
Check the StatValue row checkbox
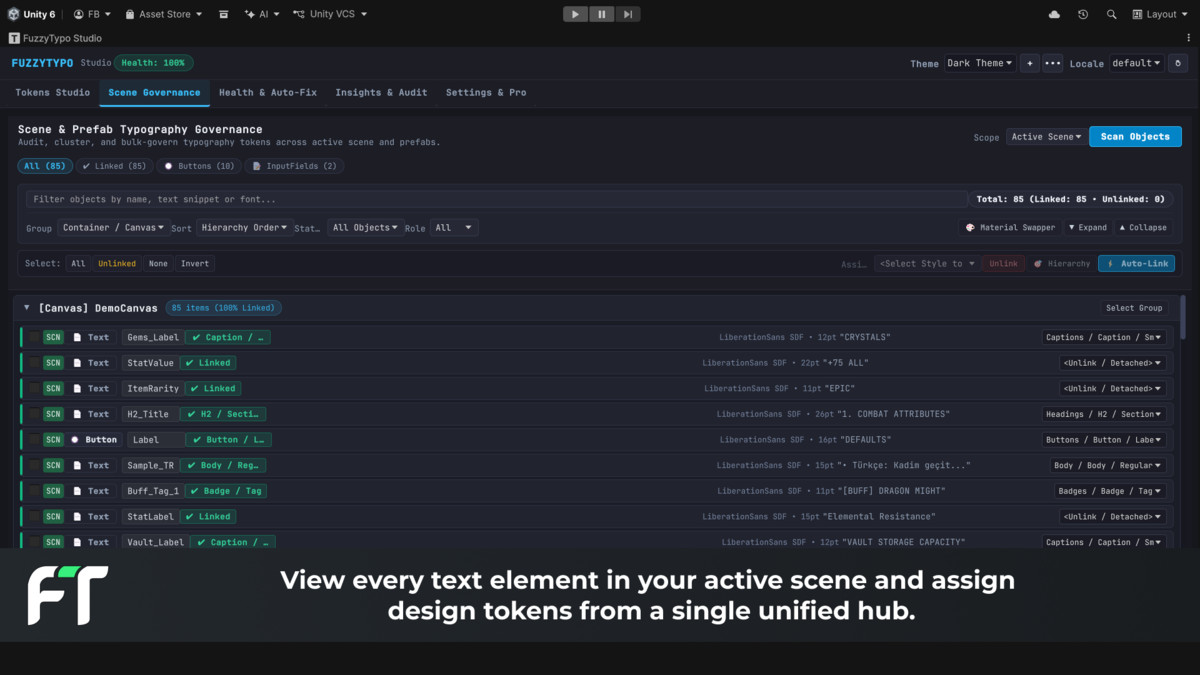[x=34, y=363]
